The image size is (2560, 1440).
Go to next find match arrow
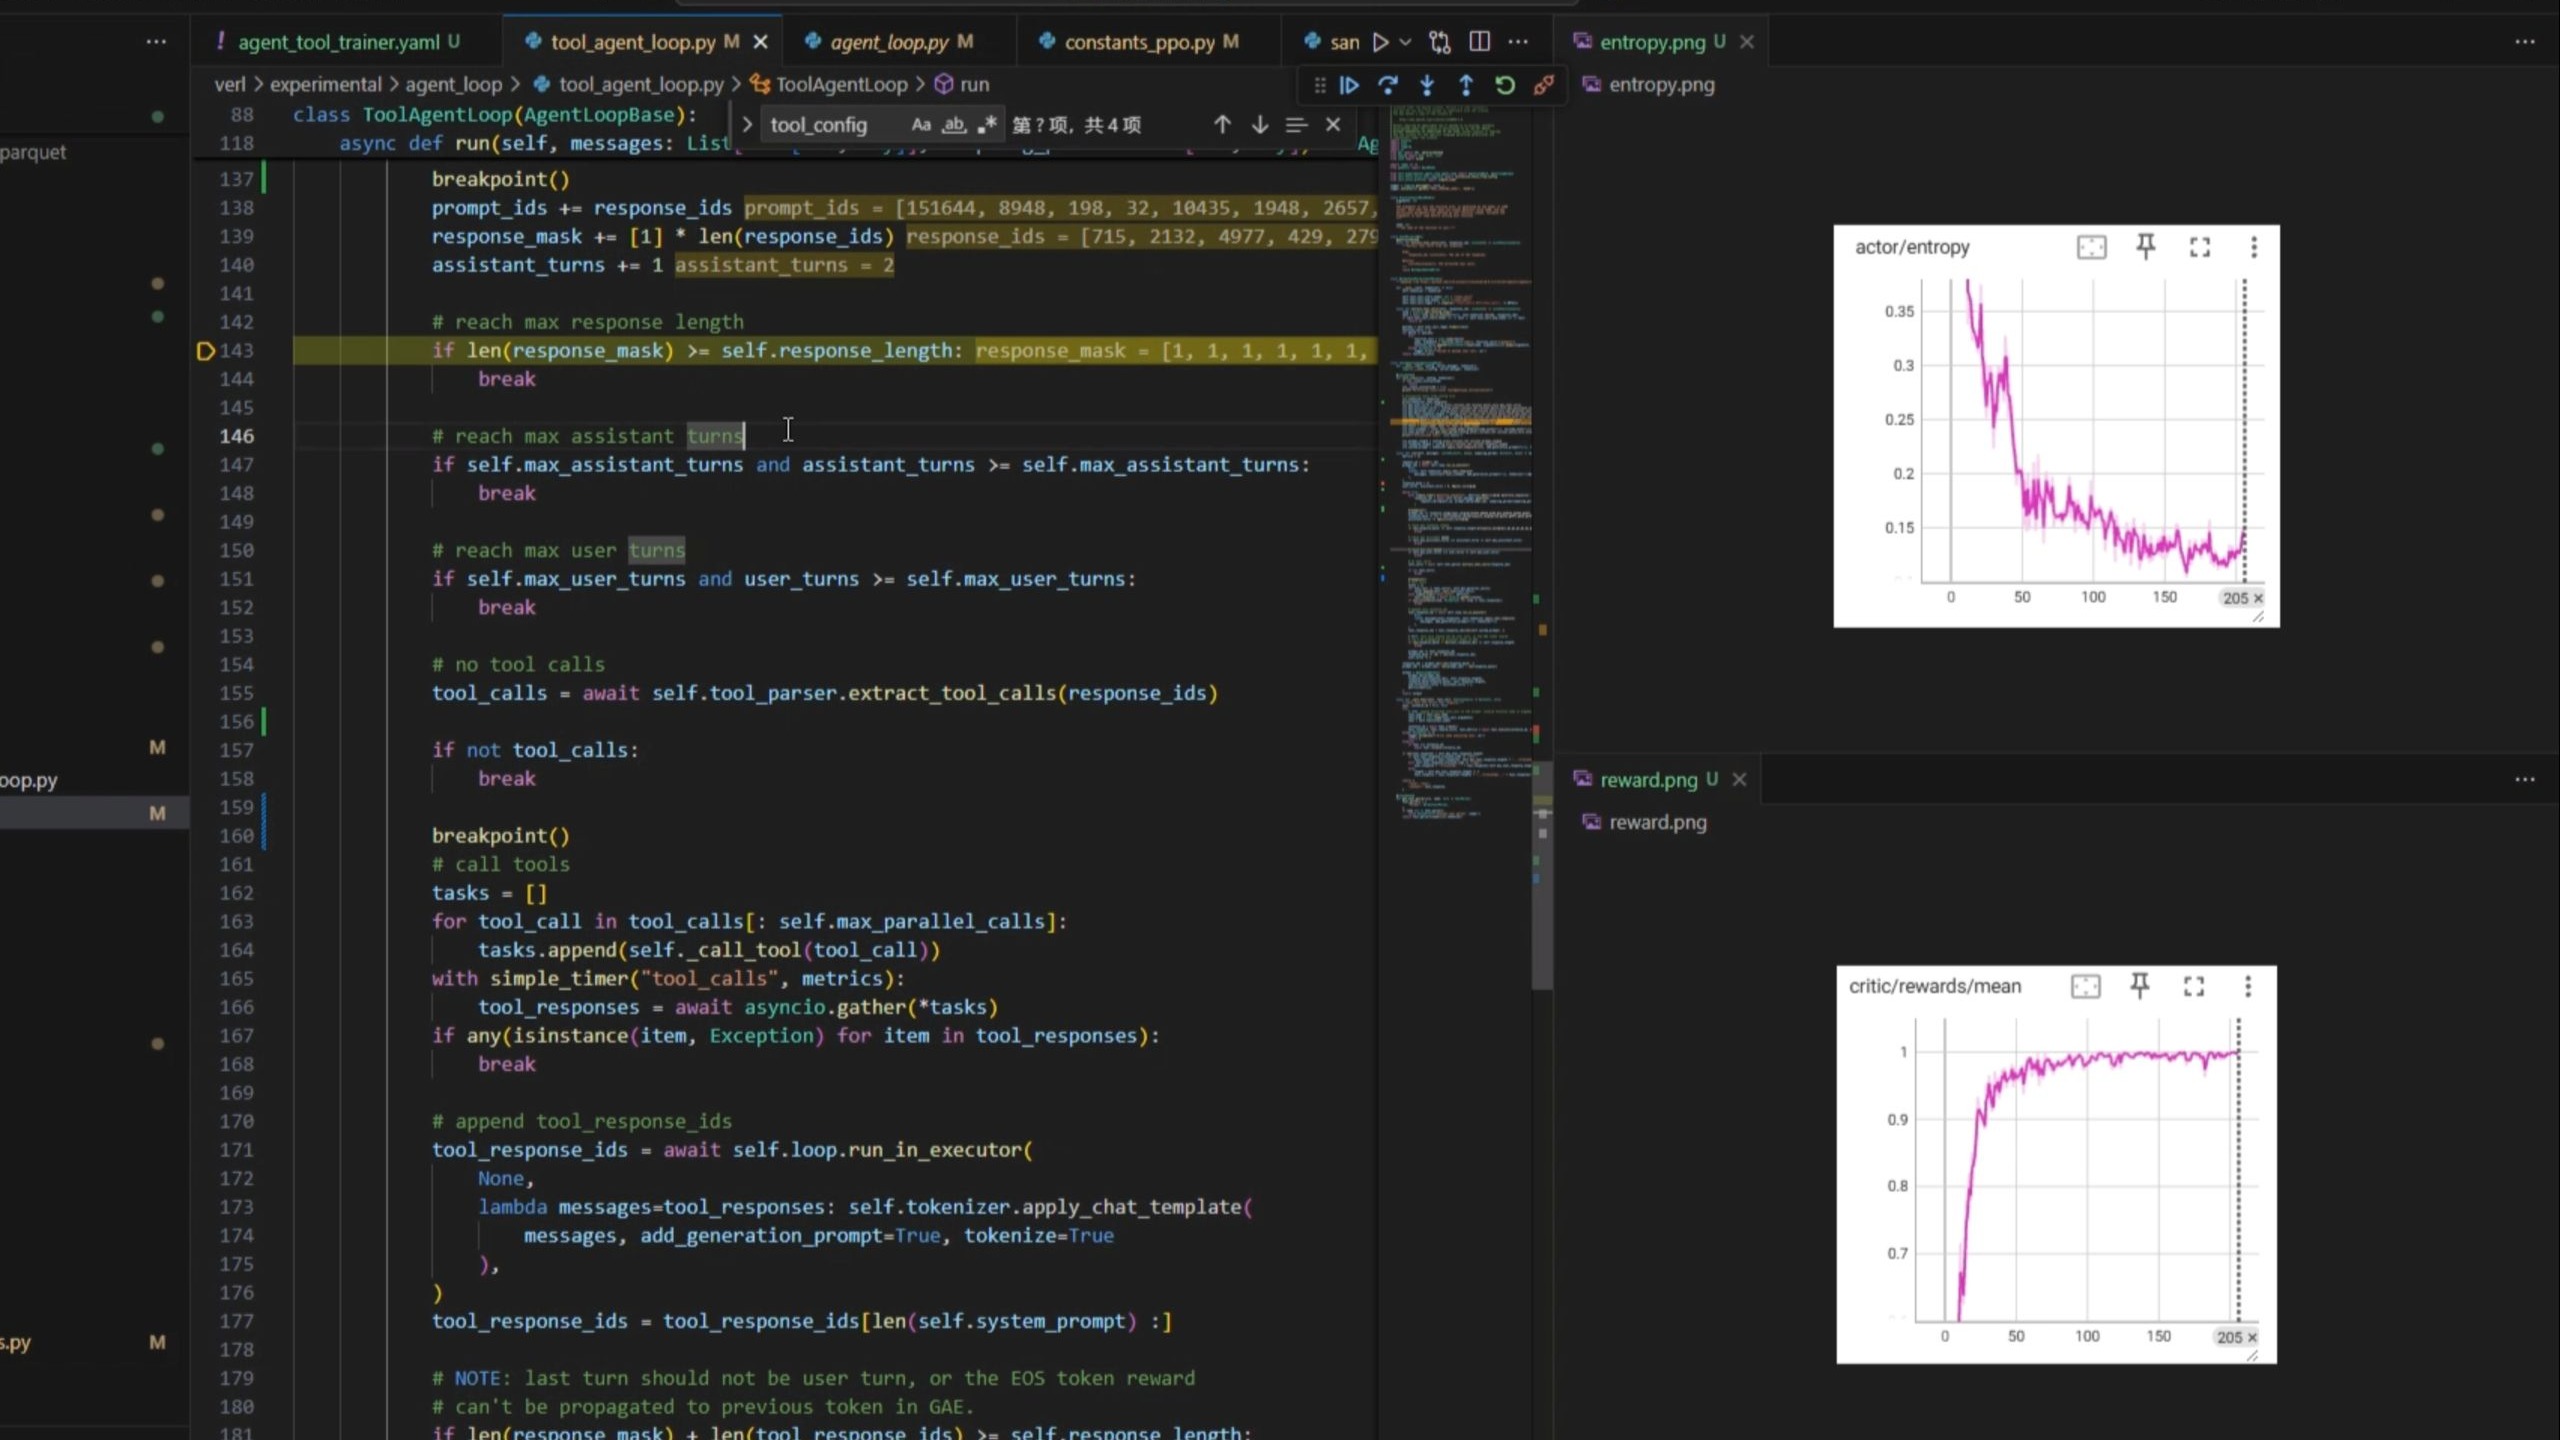click(1260, 125)
